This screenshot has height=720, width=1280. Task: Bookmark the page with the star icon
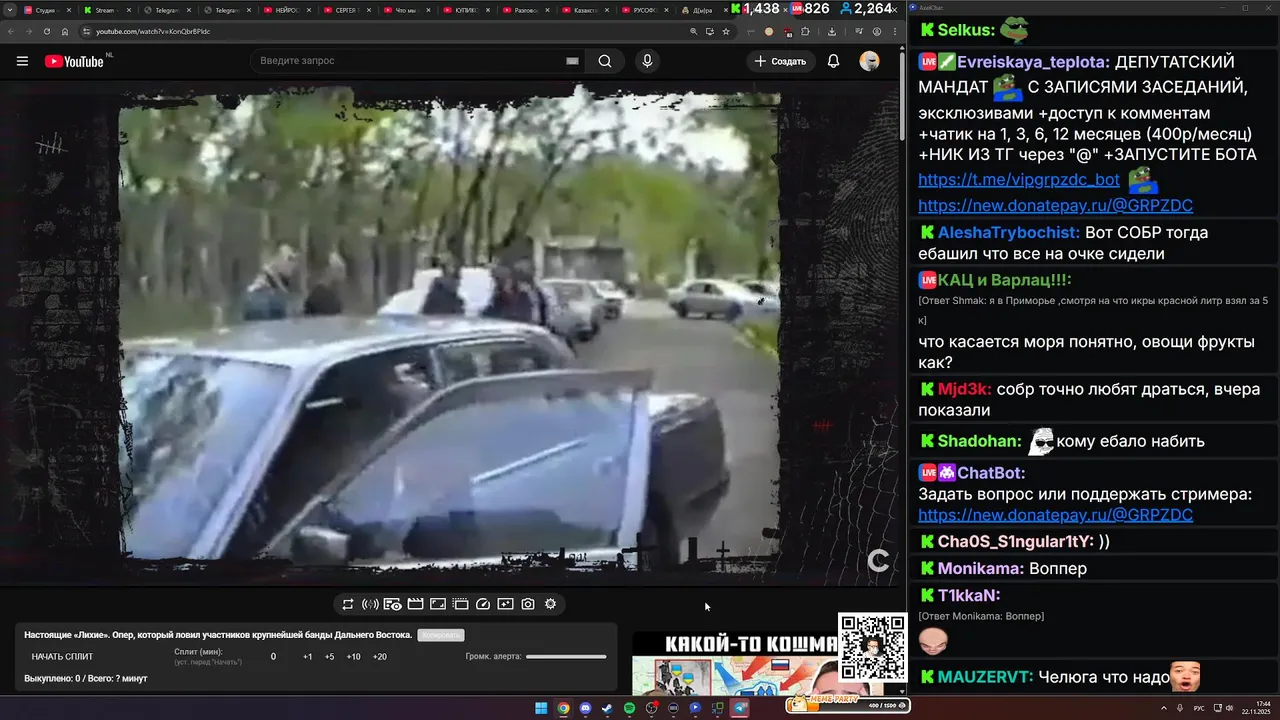(x=726, y=31)
